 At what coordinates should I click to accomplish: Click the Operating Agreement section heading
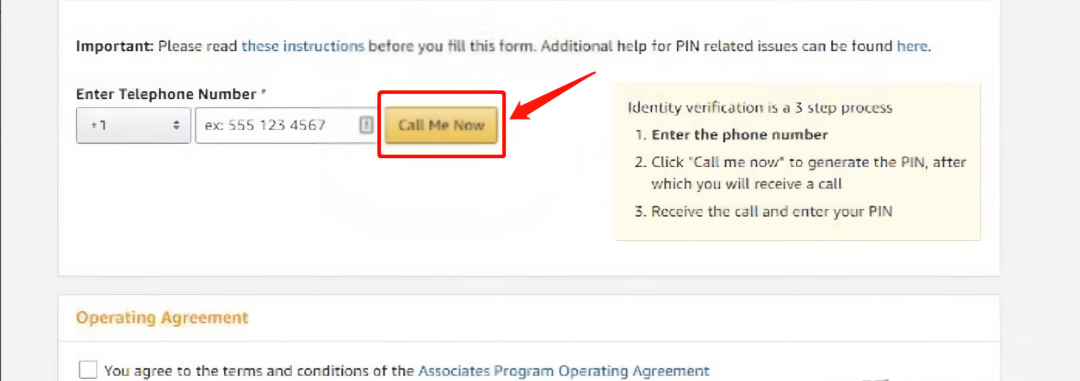pos(162,318)
